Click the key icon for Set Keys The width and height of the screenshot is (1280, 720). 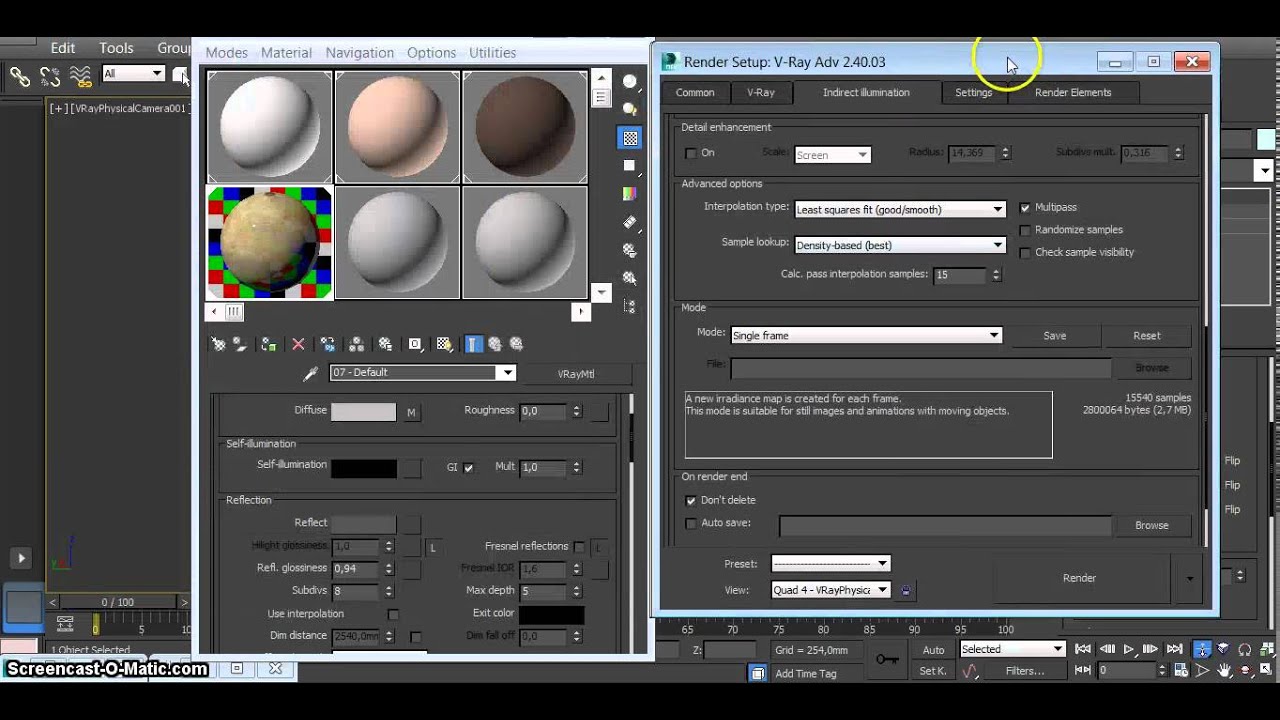point(886,659)
